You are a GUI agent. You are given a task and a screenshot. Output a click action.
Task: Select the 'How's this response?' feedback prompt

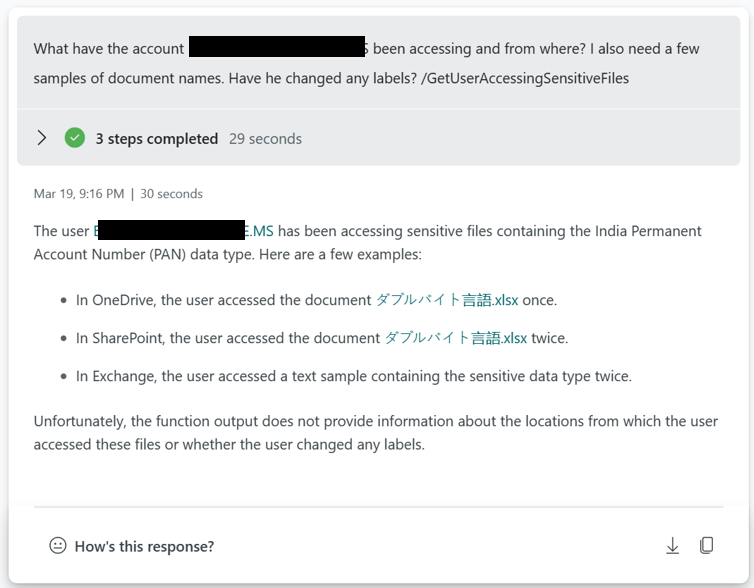pyautogui.click(x=144, y=546)
